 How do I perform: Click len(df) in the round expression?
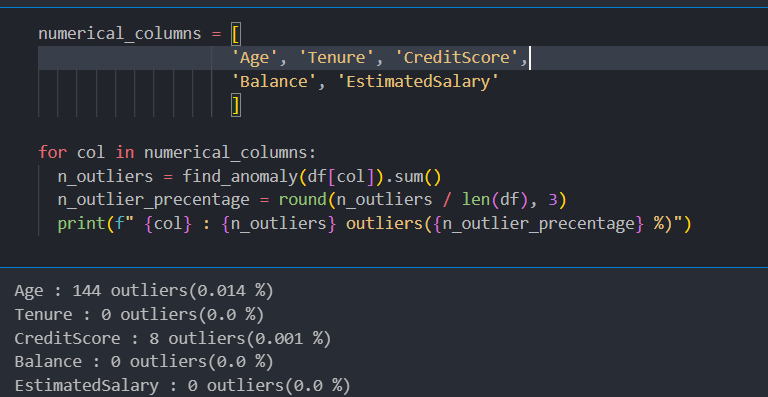coord(495,200)
